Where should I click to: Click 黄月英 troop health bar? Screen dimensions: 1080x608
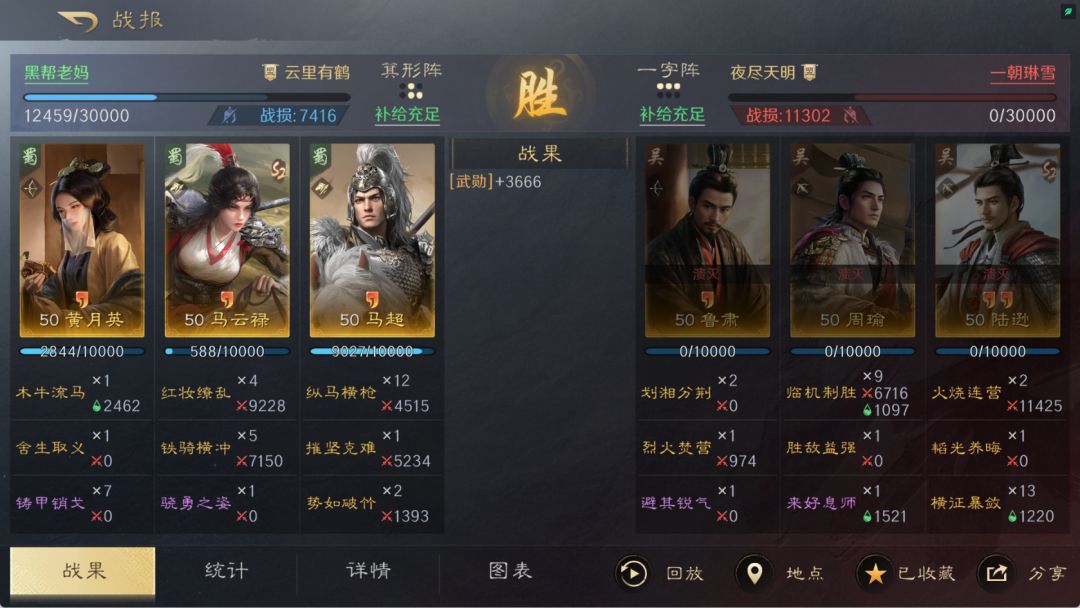tap(82, 351)
